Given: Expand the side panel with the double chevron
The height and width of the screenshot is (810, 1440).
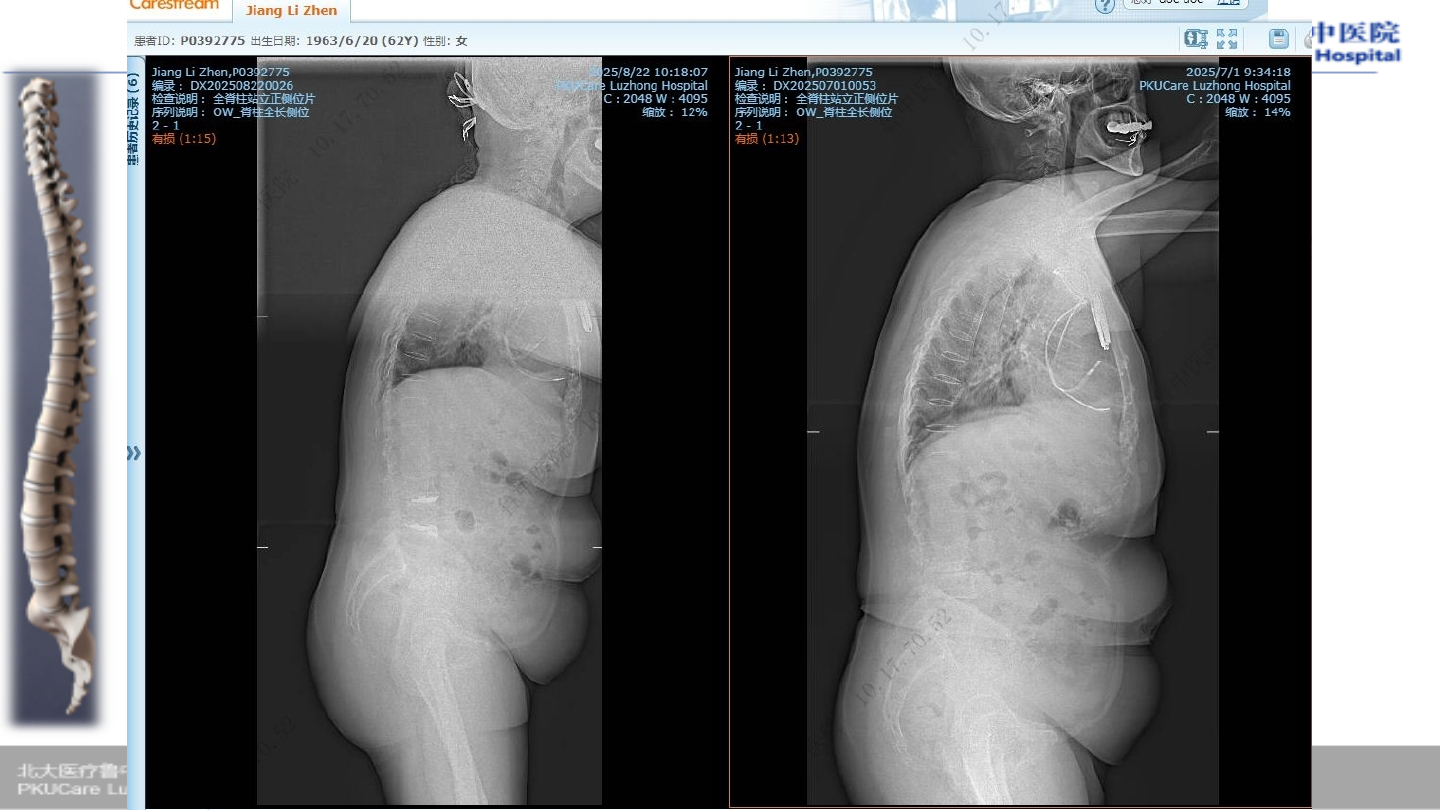Looking at the screenshot, I should click(134, 453).
